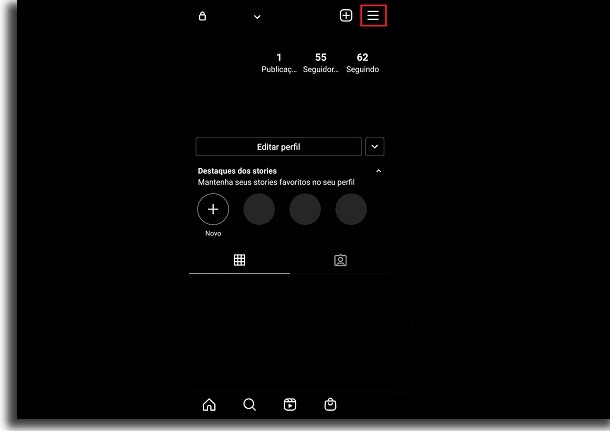The width and height of the screenshot is (610, 431).
Task: Open the account switcher chevron at top
Action: (257, 17)
